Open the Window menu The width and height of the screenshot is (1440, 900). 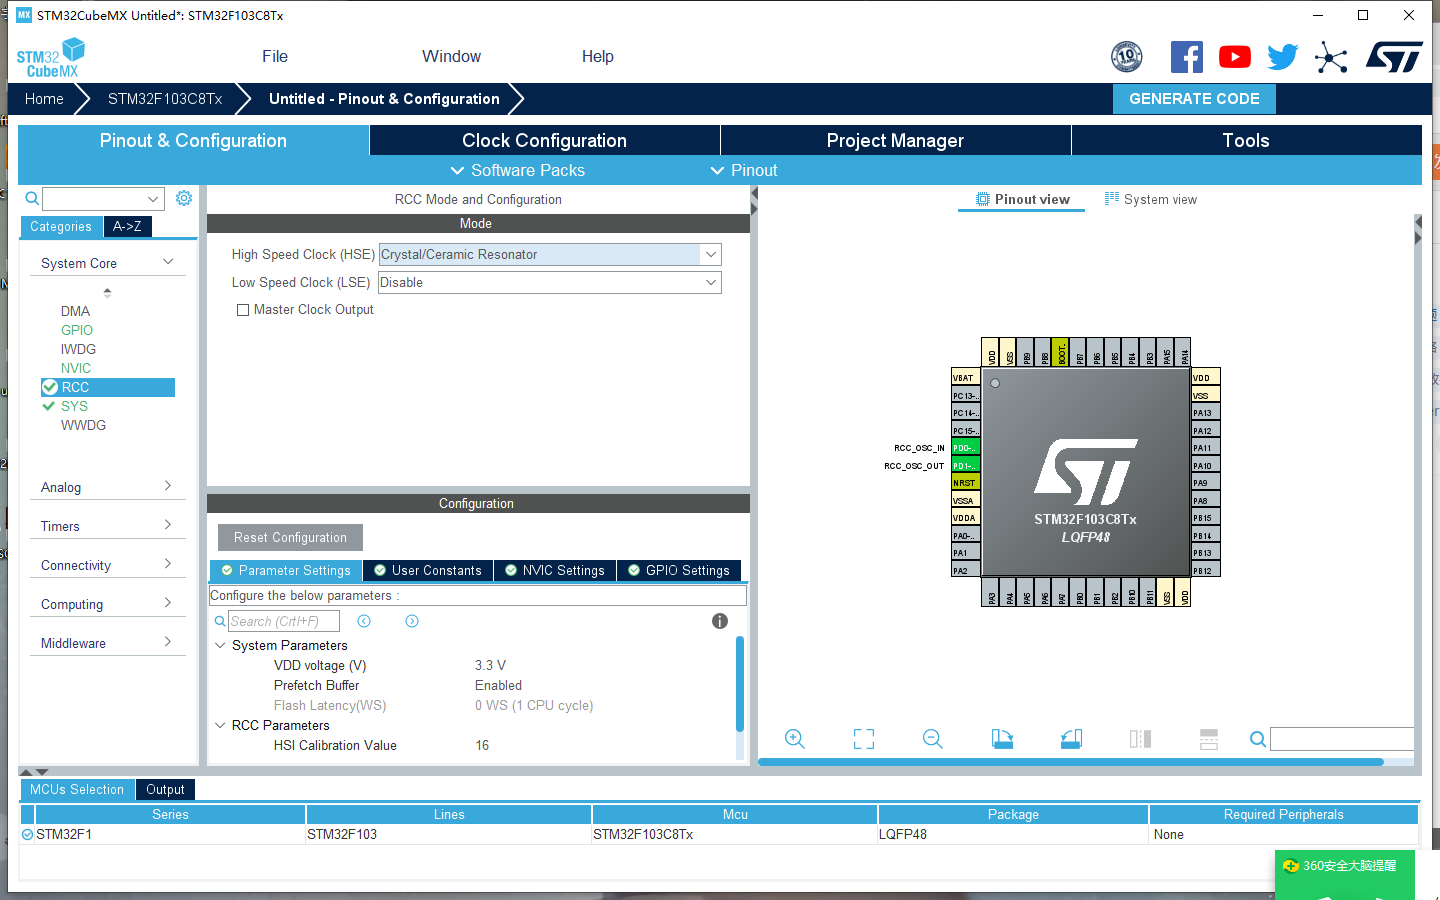[x=451, y=56]
